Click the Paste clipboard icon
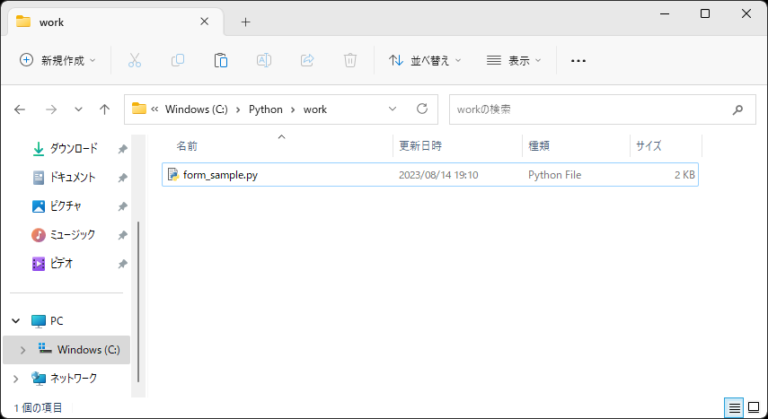The height and width of the screenshot is (419, 768). coord(221,60)
